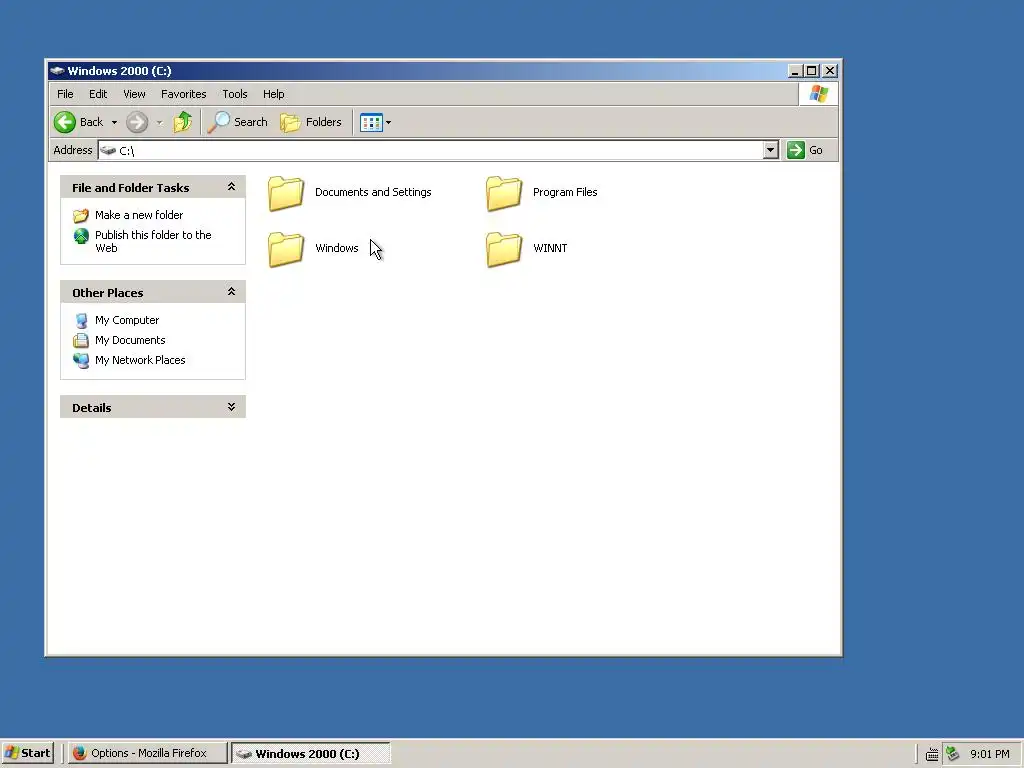Click the Program Files label
This screenshot has width=1024, height=768.
(565, 192)
